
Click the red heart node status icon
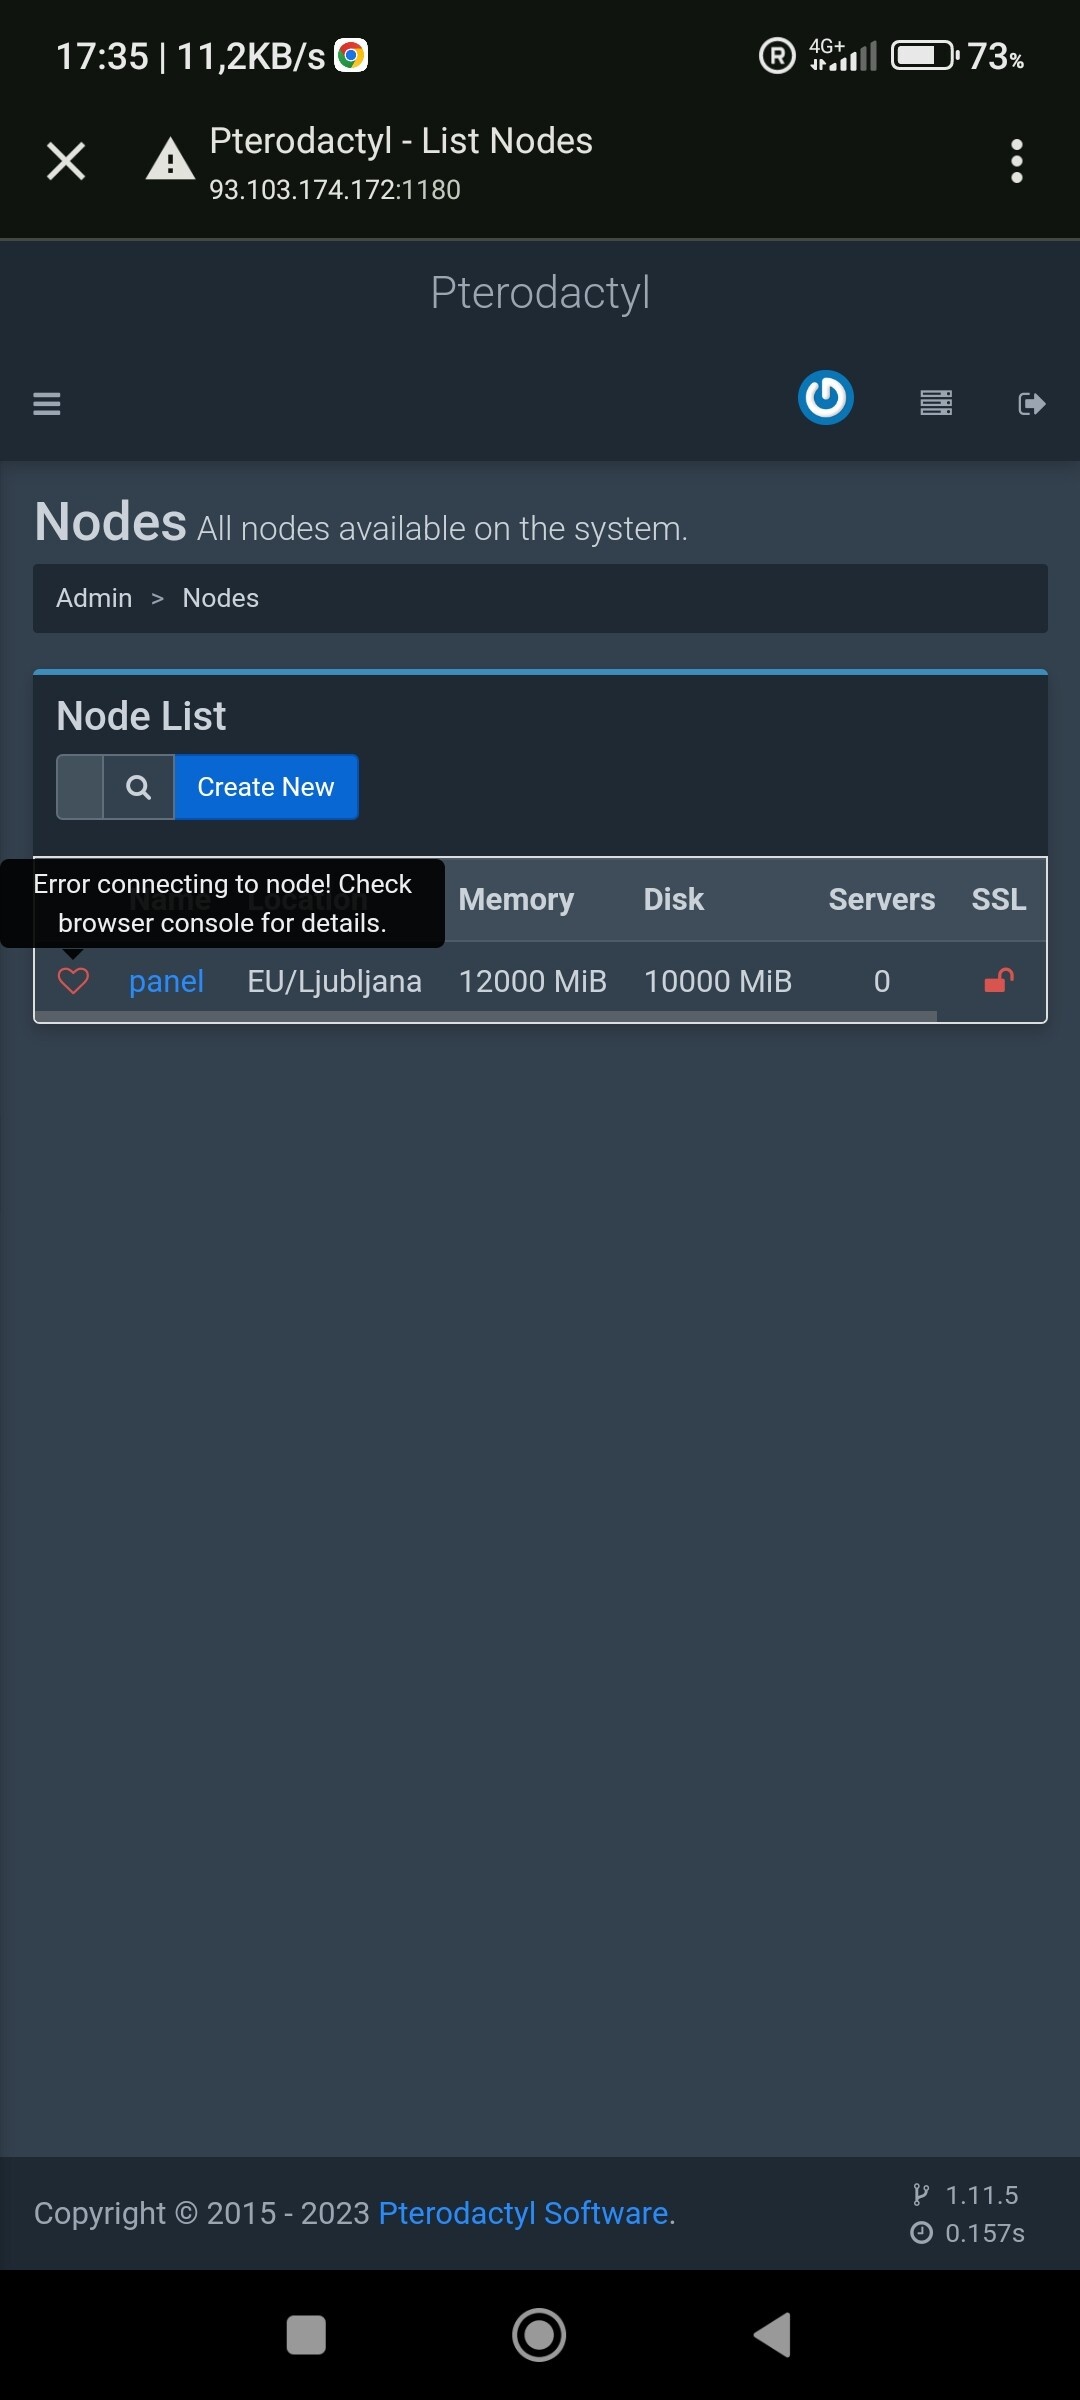coord(73,981)
